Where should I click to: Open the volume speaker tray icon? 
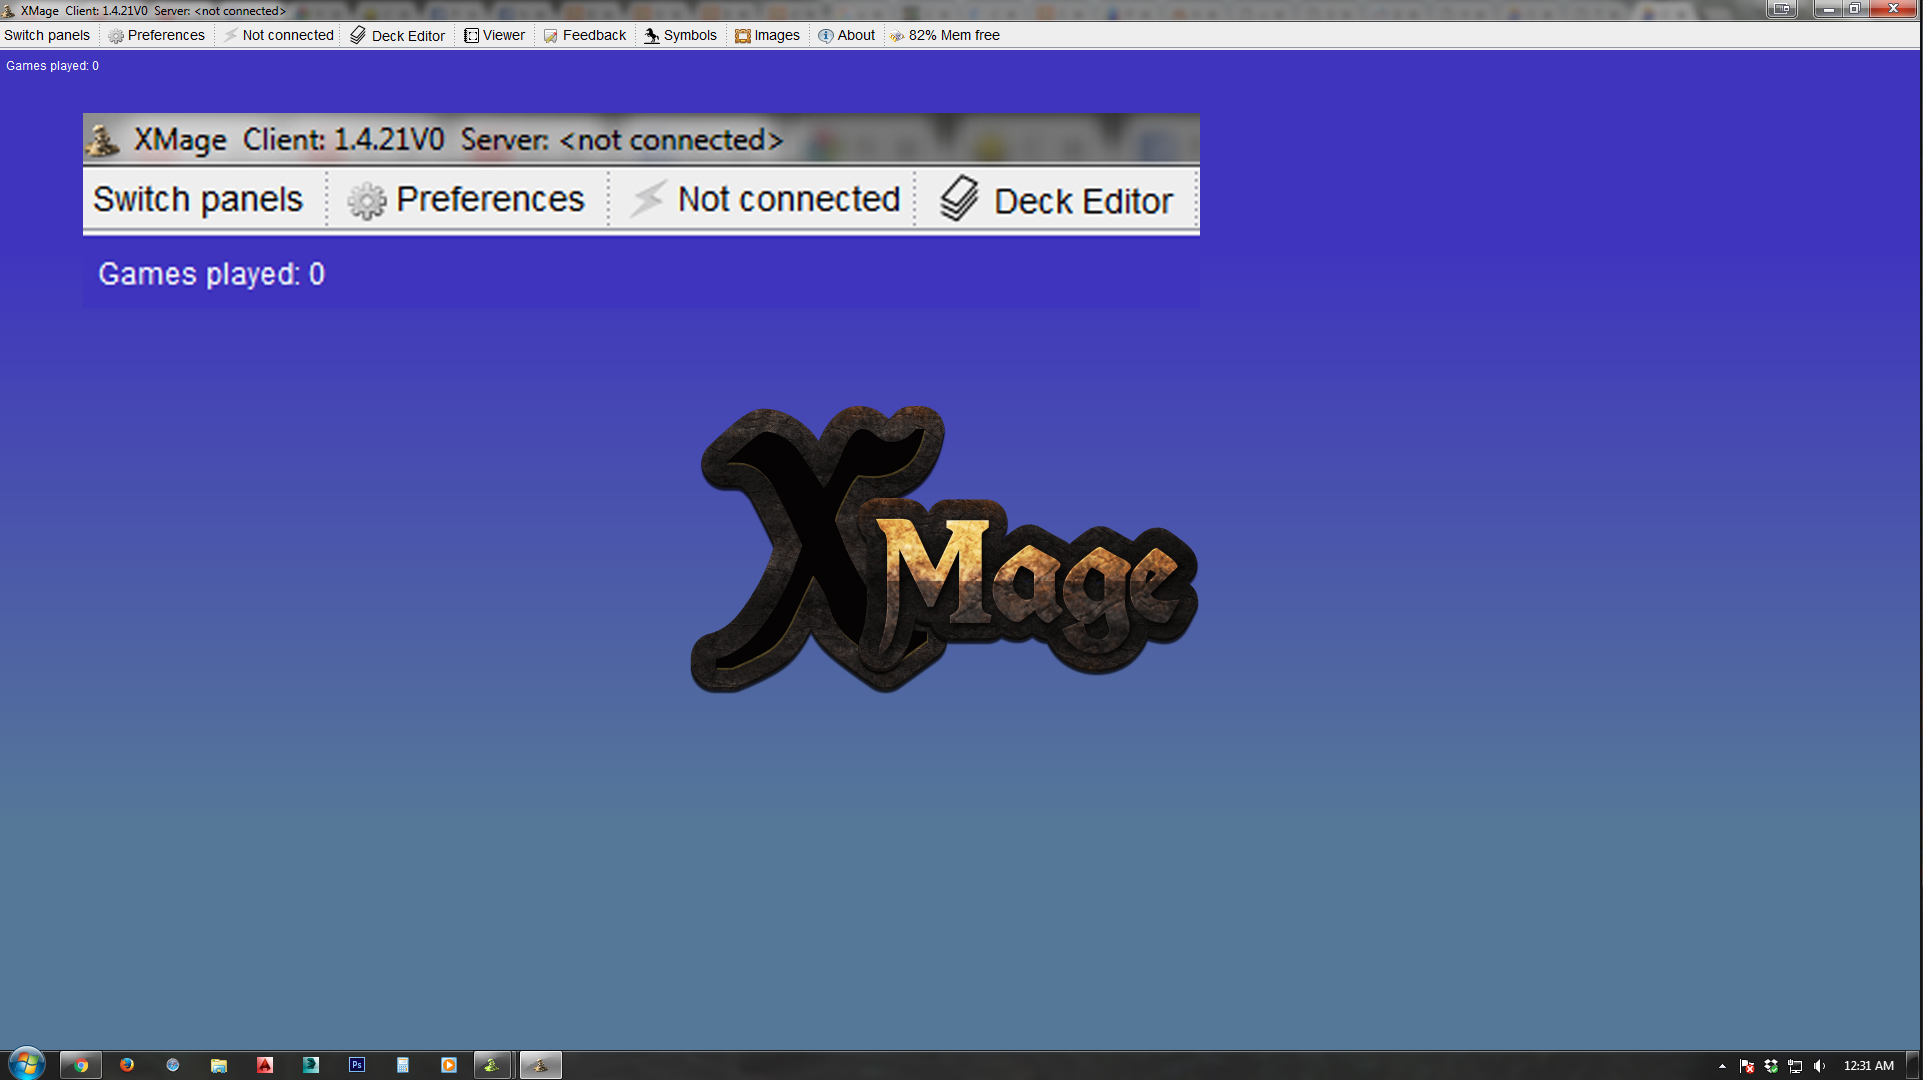point(1819,1066)
